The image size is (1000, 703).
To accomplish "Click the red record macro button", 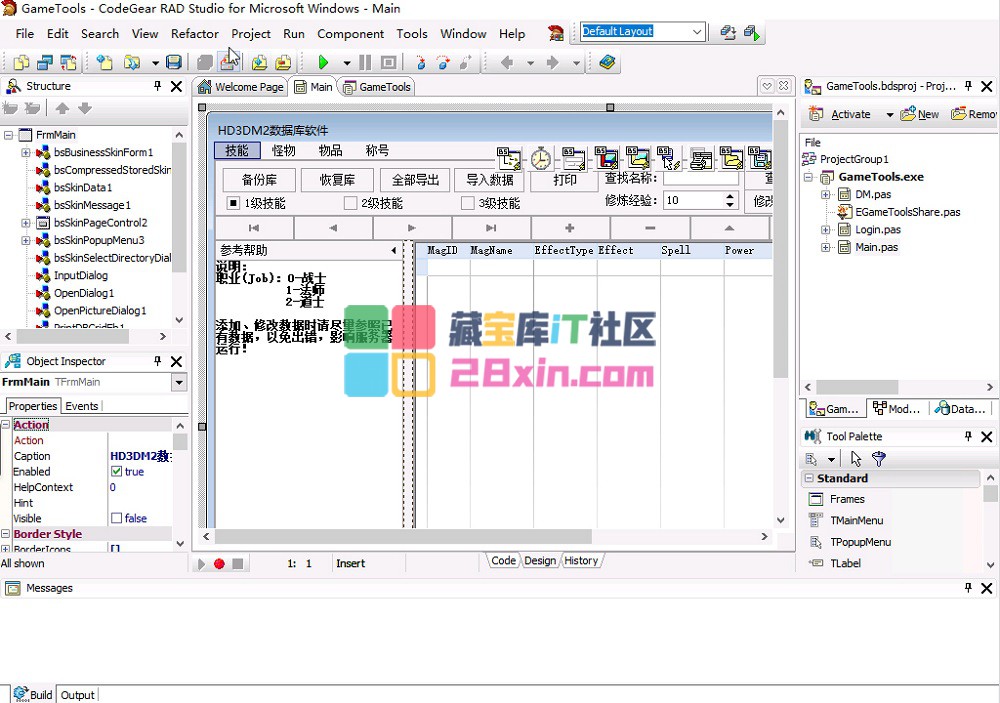I will 219,564.
